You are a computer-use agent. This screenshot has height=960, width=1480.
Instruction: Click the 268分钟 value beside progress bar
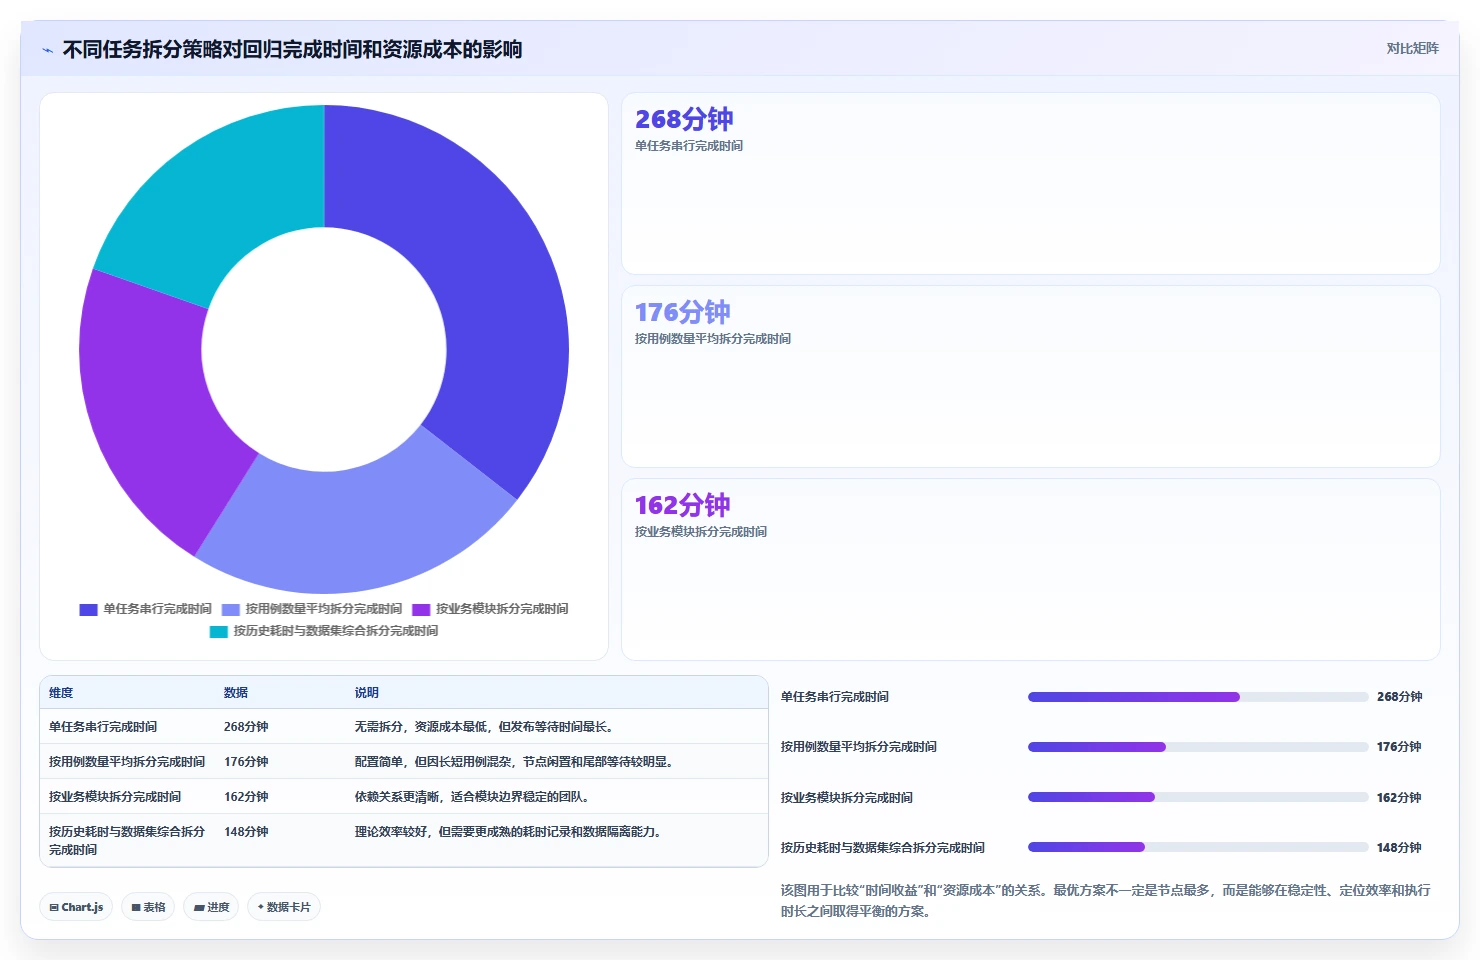(x=1399, y=697)
